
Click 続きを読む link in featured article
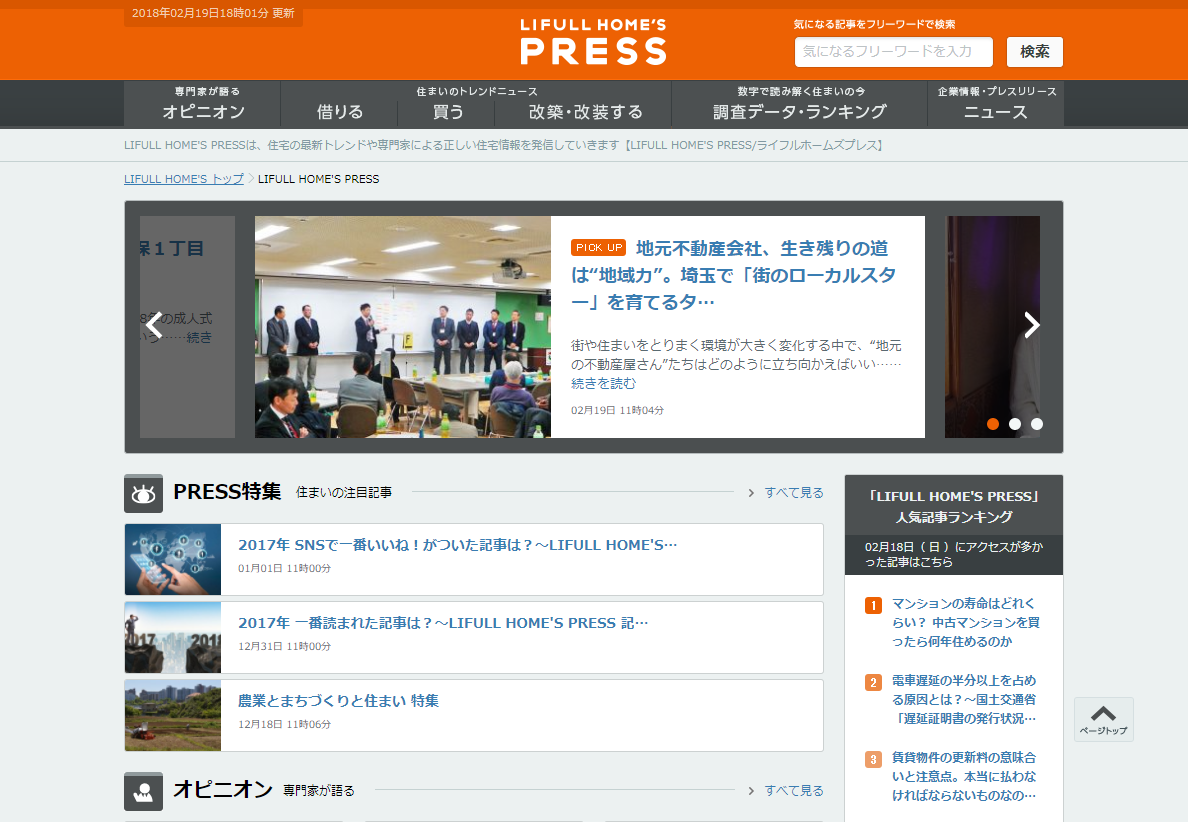point(603,383)
